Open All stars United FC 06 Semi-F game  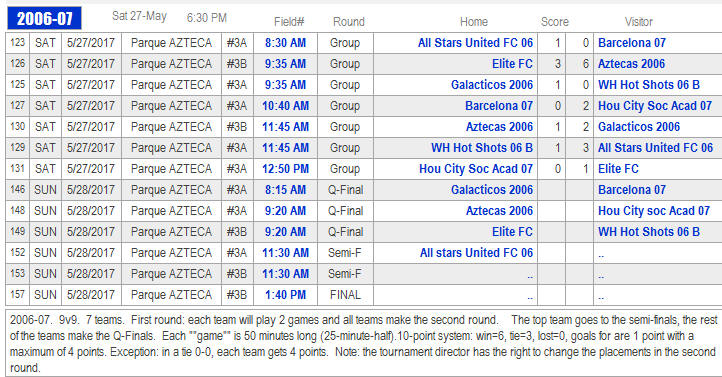[476, 253]
